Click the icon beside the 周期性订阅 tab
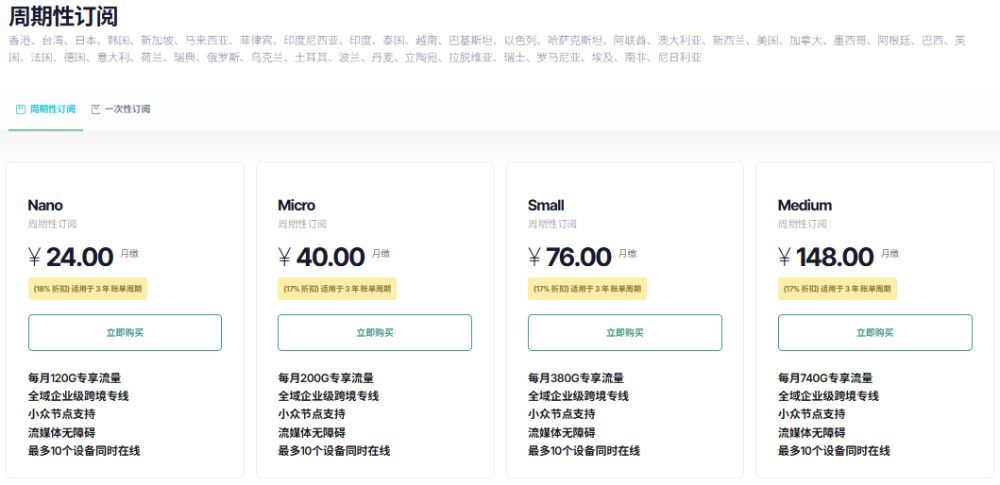Screen dimensions: 1000x485 pyautogui.click(x=20, y=109)
